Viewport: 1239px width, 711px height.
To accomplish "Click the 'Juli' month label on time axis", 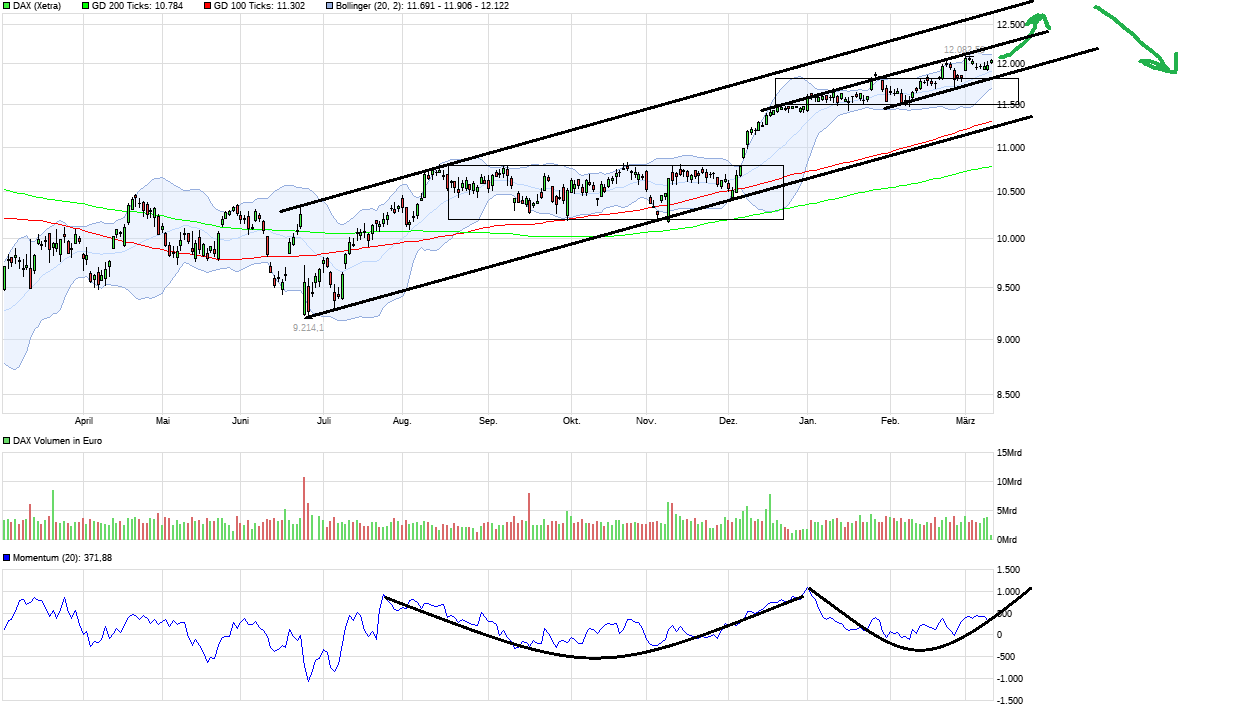I will (323, 421).
